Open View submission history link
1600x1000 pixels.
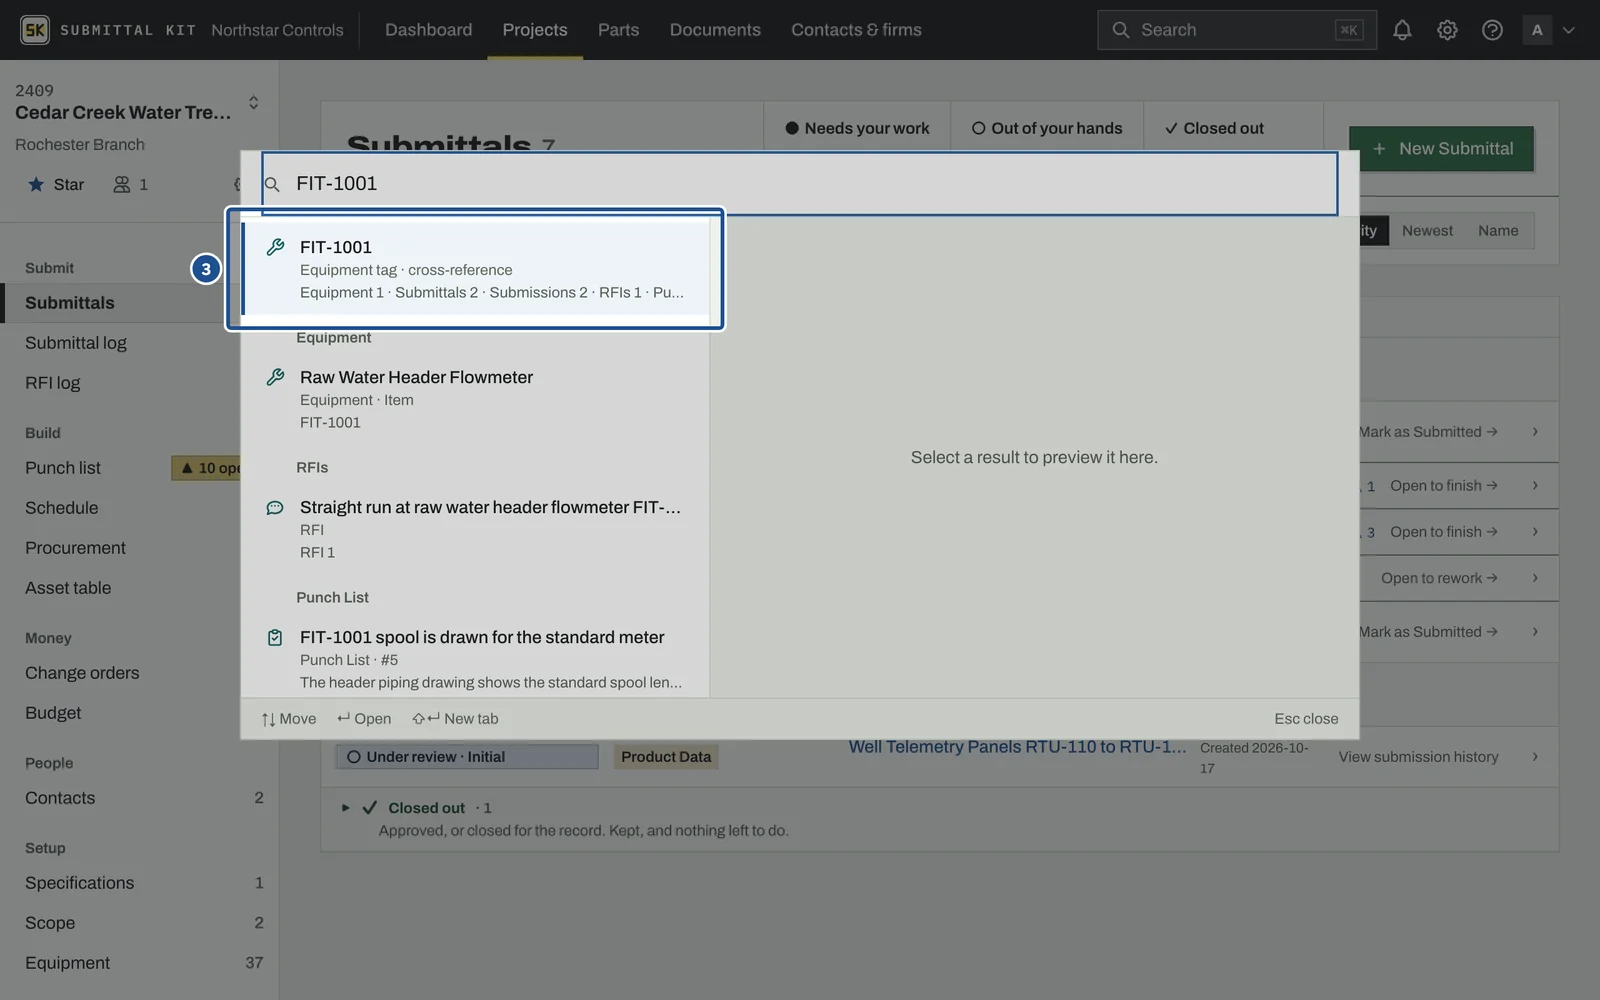[1418, 757]
